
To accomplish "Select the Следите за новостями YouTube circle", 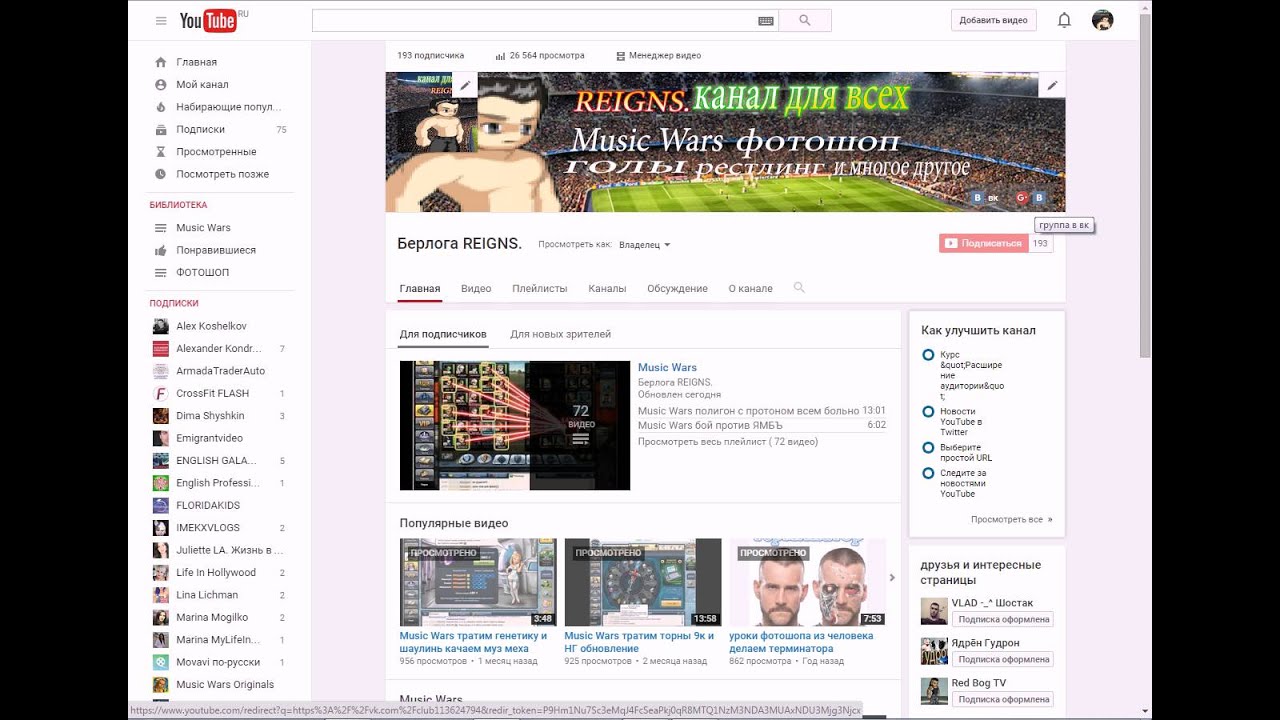I will [928, 473].
